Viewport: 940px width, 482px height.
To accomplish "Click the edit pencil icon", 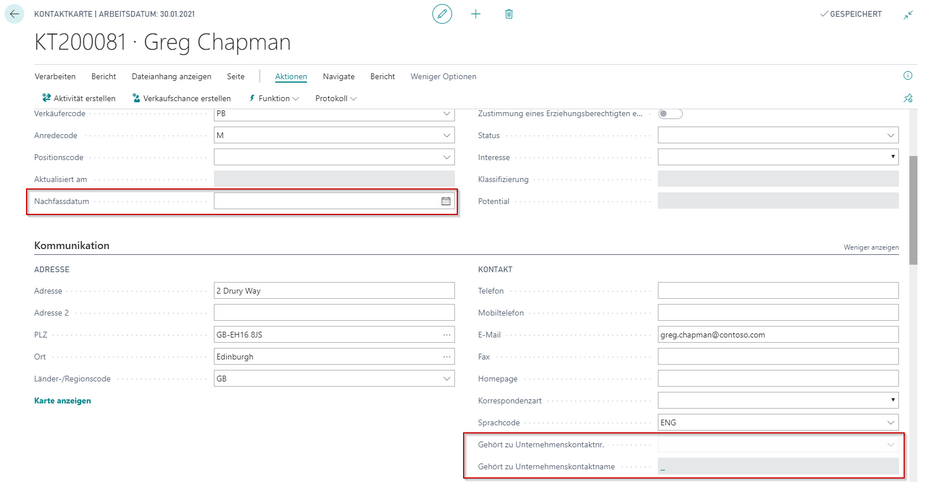I will (442, 14).
